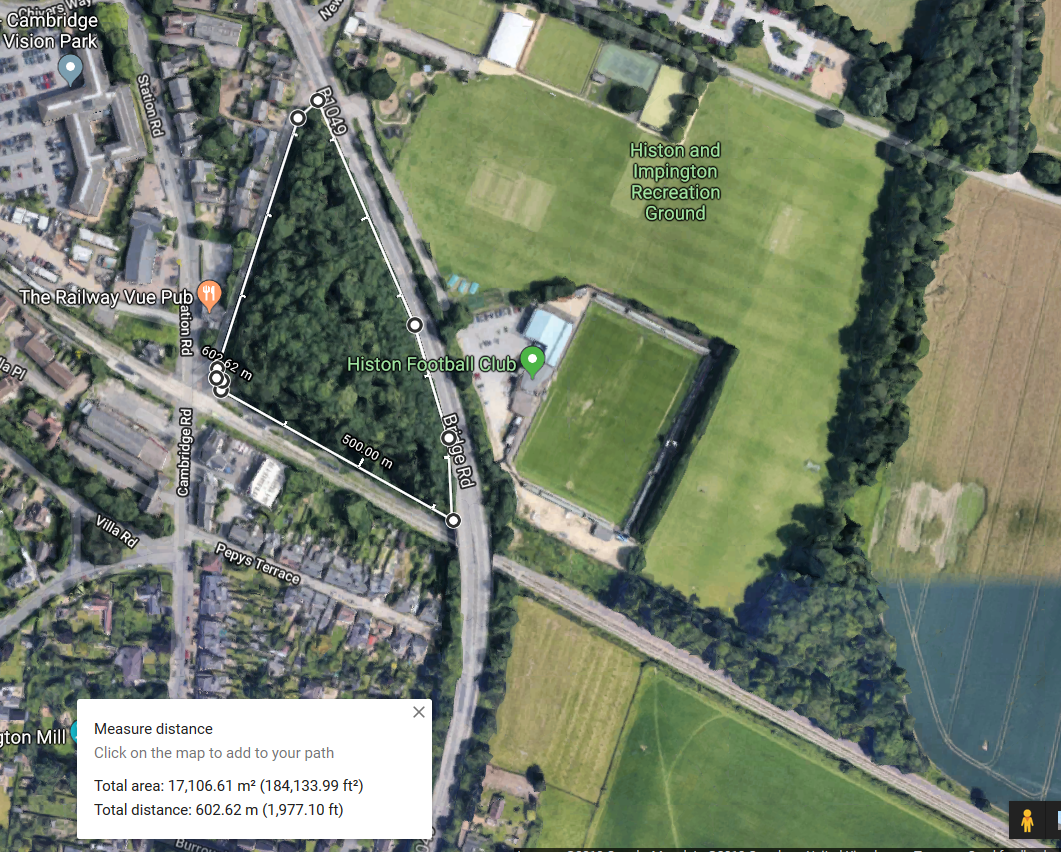Select the partially hidden Mill place pin
The height and width of the screenshot is (852, 1061).
coord(74,733)
